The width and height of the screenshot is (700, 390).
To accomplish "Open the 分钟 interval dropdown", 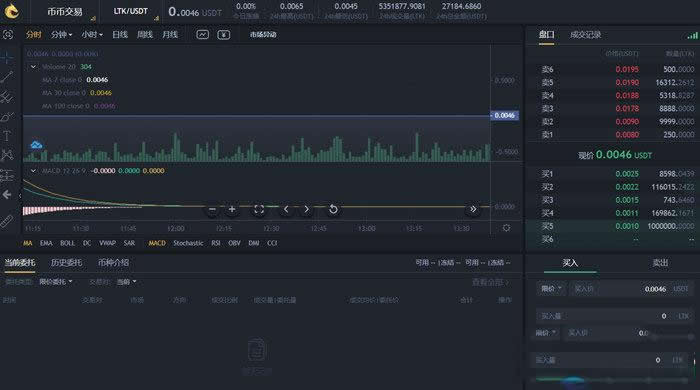I will click(x=61, y=34).
